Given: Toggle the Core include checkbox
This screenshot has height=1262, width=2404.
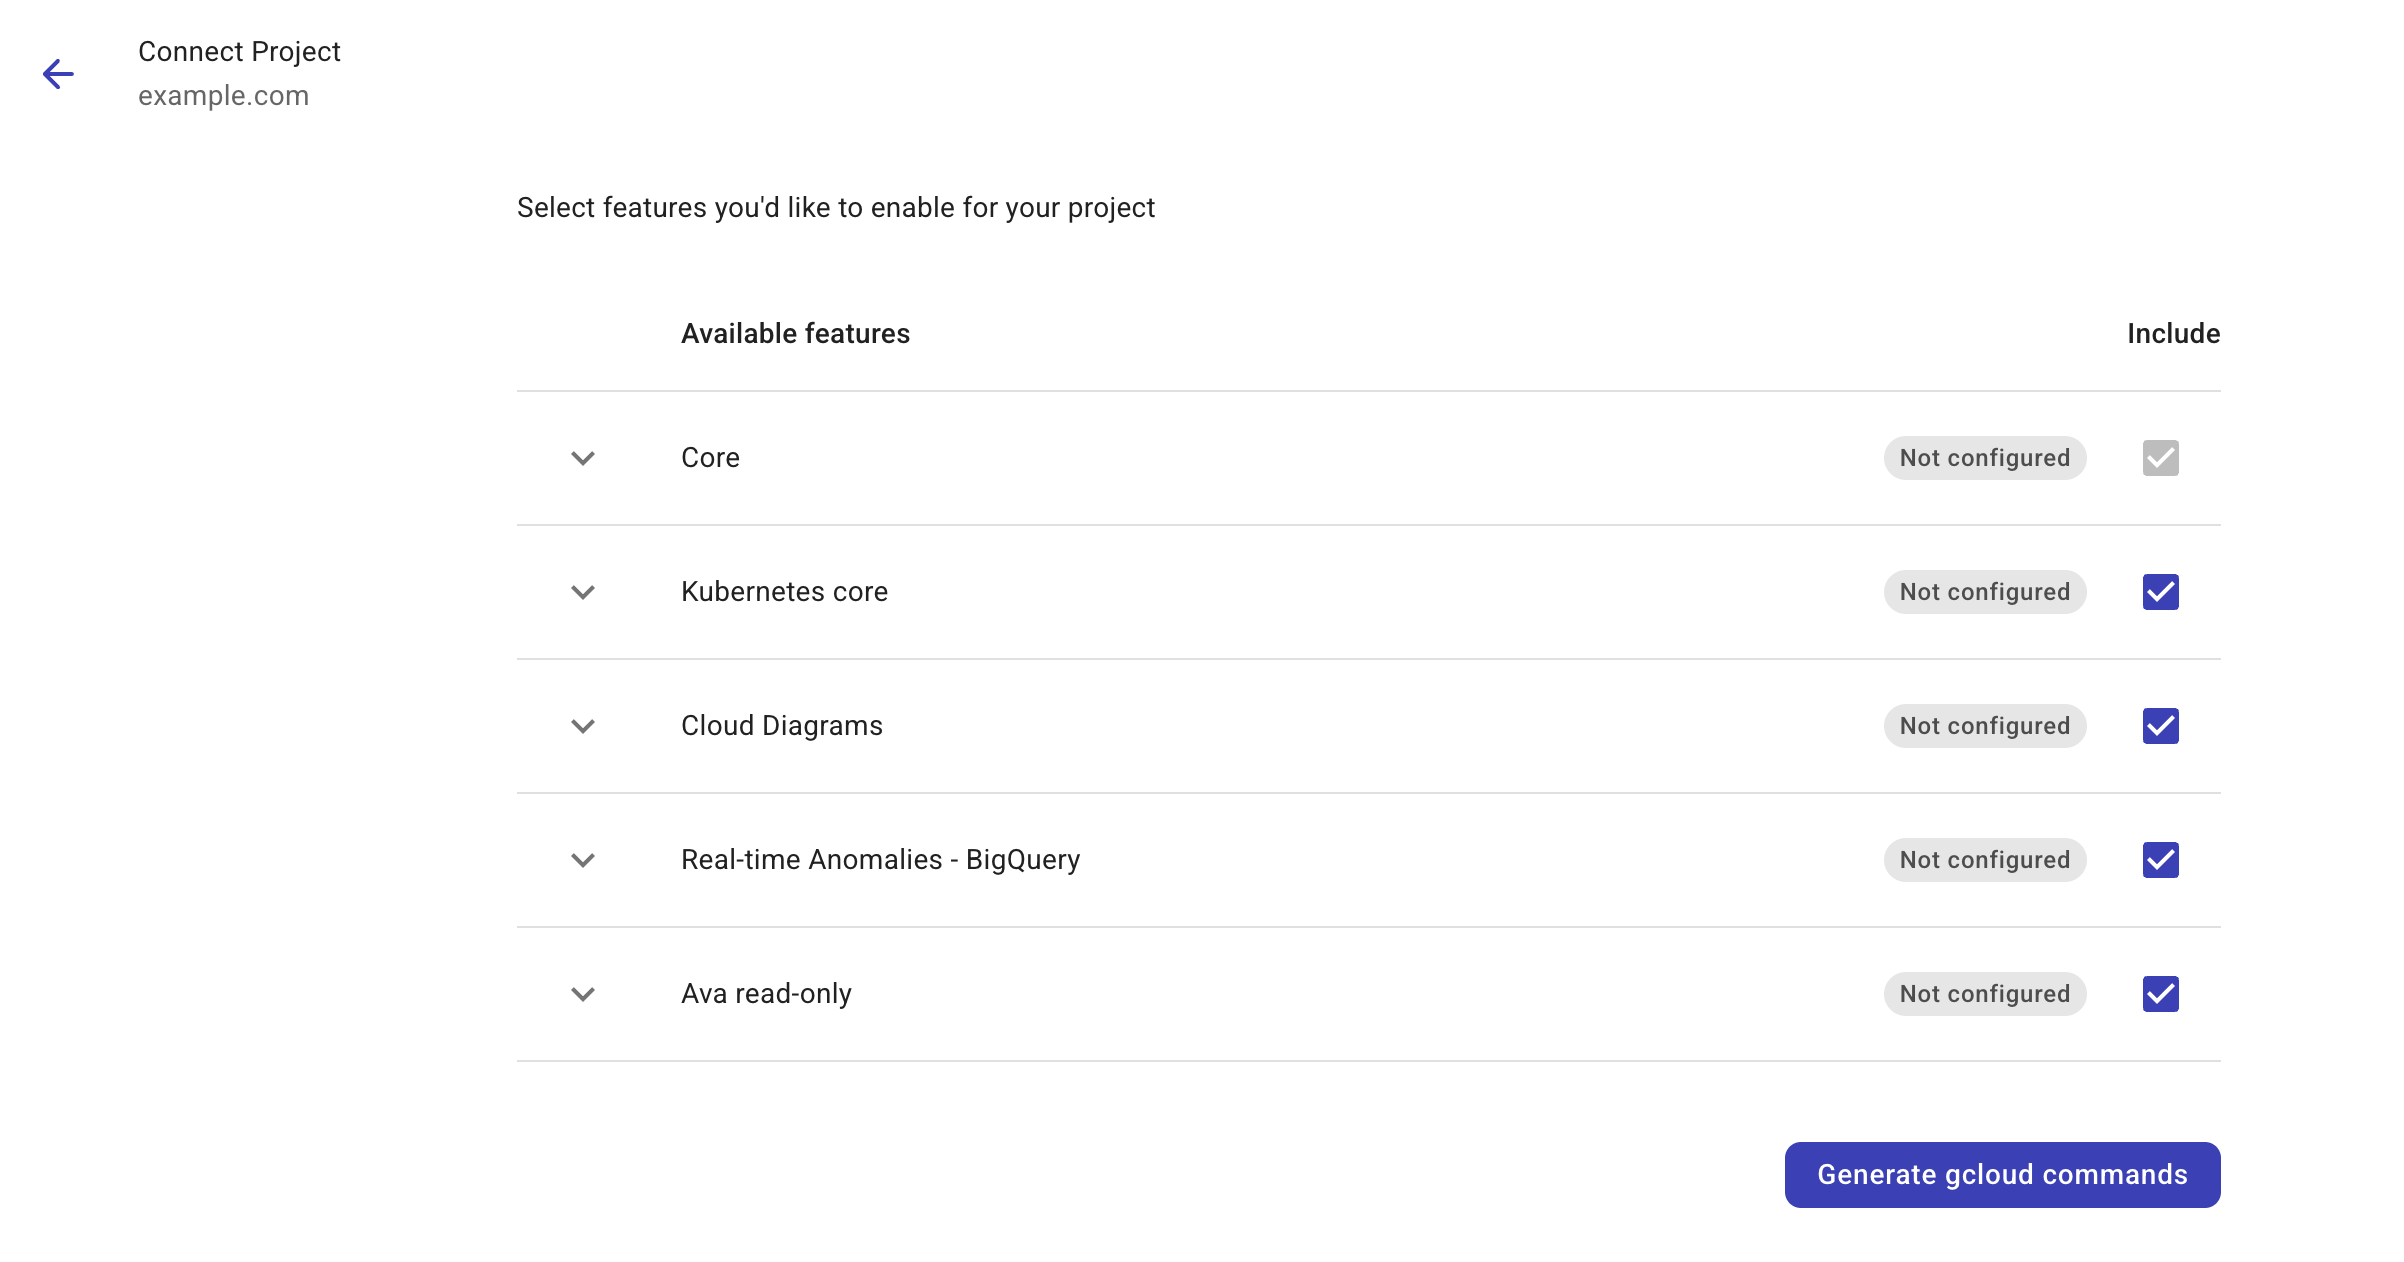Looking at the screenshot, I should [2159, 457].
